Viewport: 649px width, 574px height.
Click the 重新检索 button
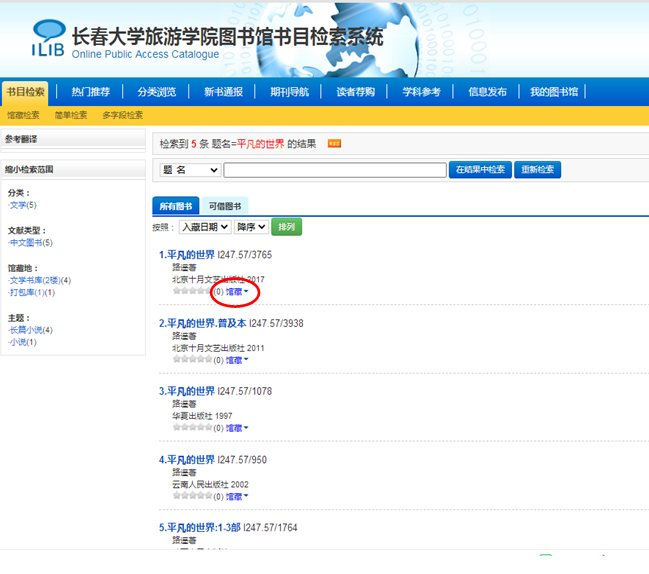[x=538, y=170]
